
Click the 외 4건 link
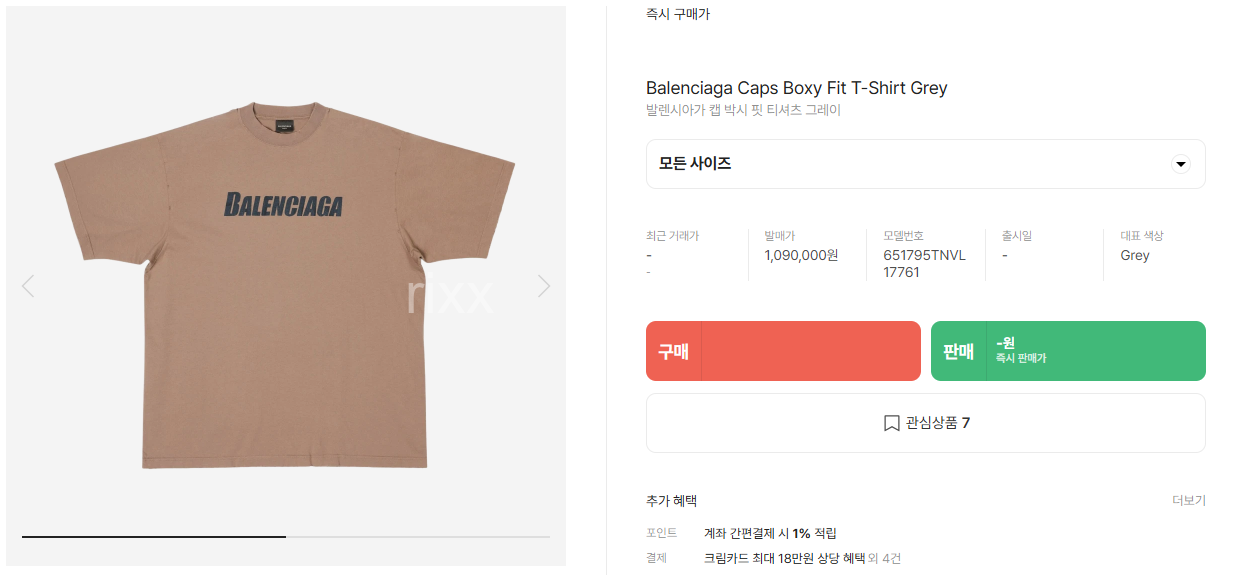tap(884, 558)
